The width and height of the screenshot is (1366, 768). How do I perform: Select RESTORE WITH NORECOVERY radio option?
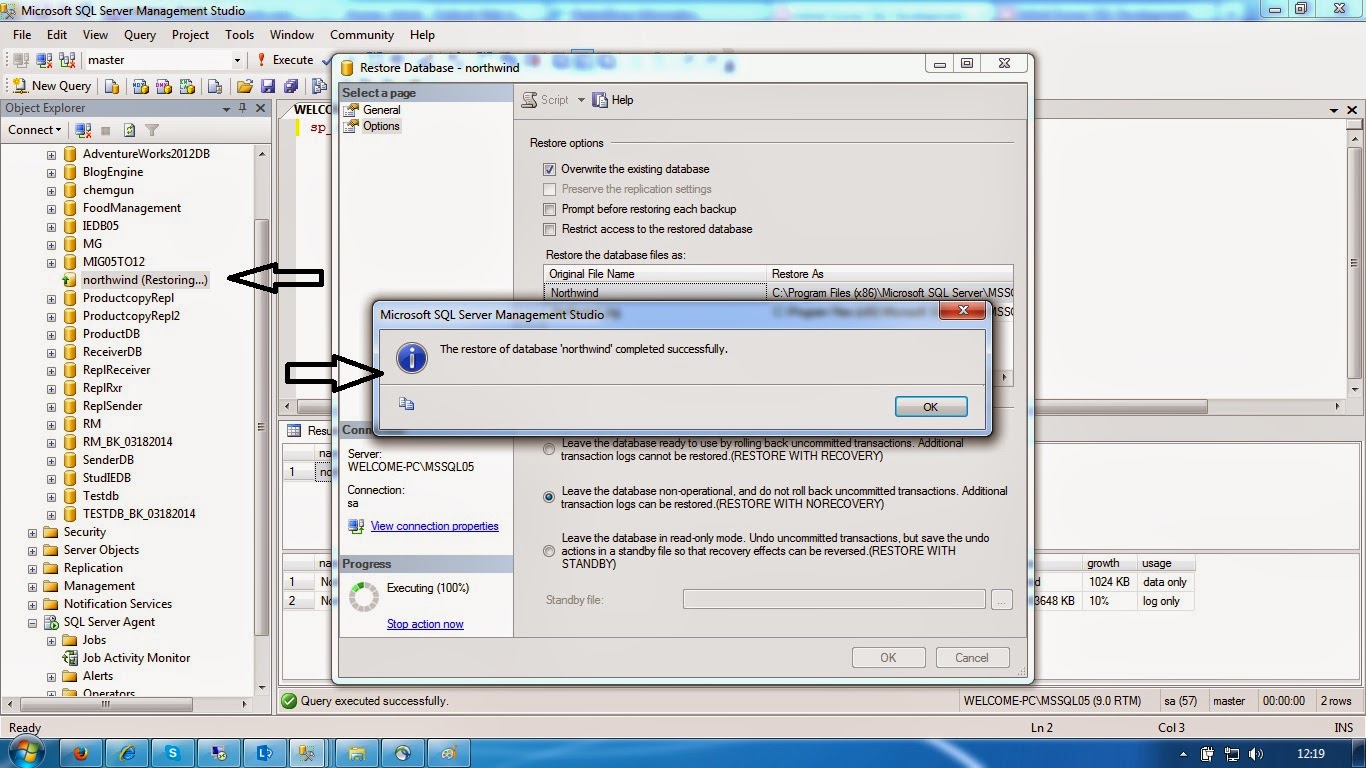[x=548, y=497]
